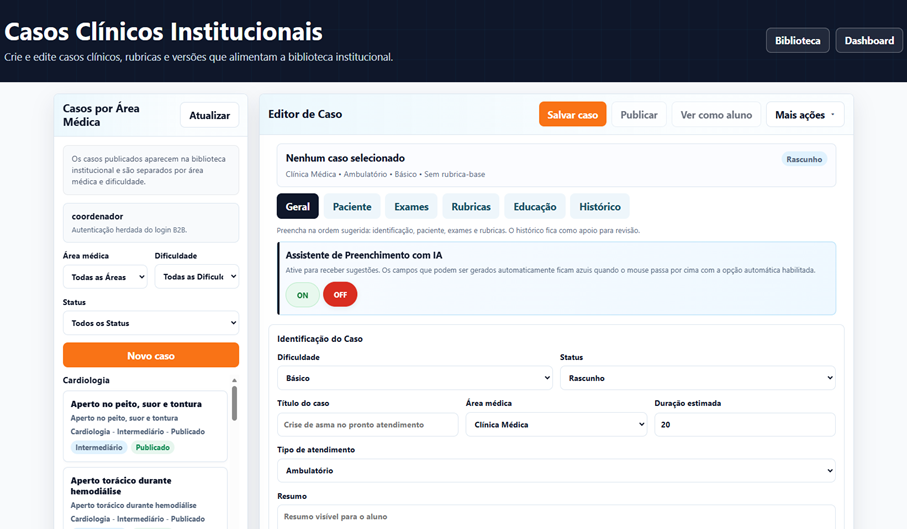This screenshot has width=907, height=529.
Task: Click the Publicar button
Action: coord(639,114)
